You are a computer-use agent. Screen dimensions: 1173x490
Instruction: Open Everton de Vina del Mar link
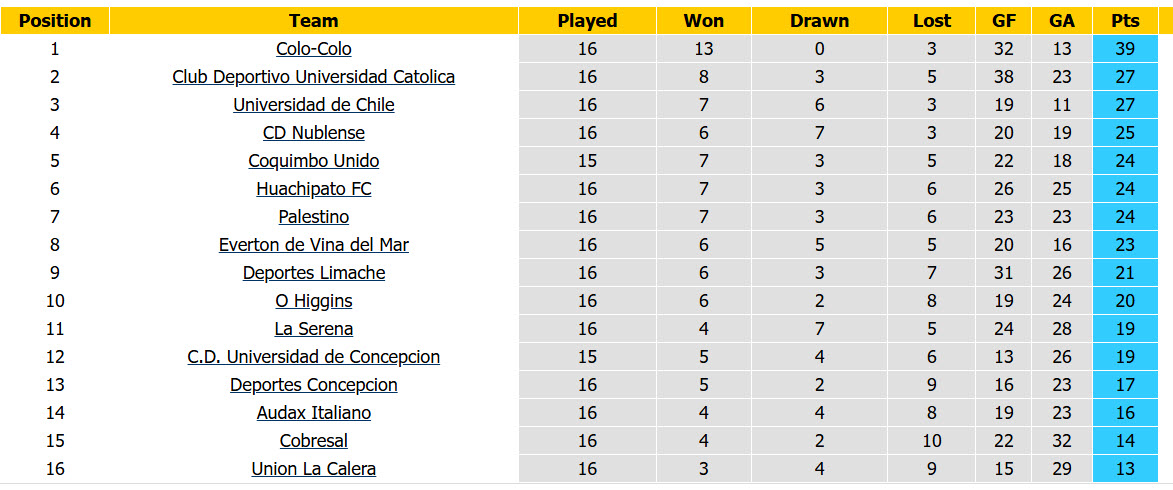coord(313,245)
